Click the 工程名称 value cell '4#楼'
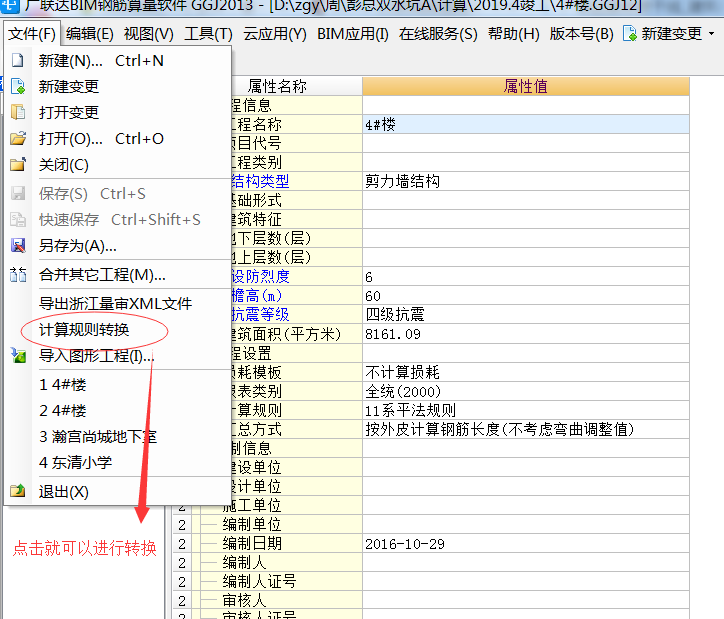 pyautogui.click(x=525, y=124)
